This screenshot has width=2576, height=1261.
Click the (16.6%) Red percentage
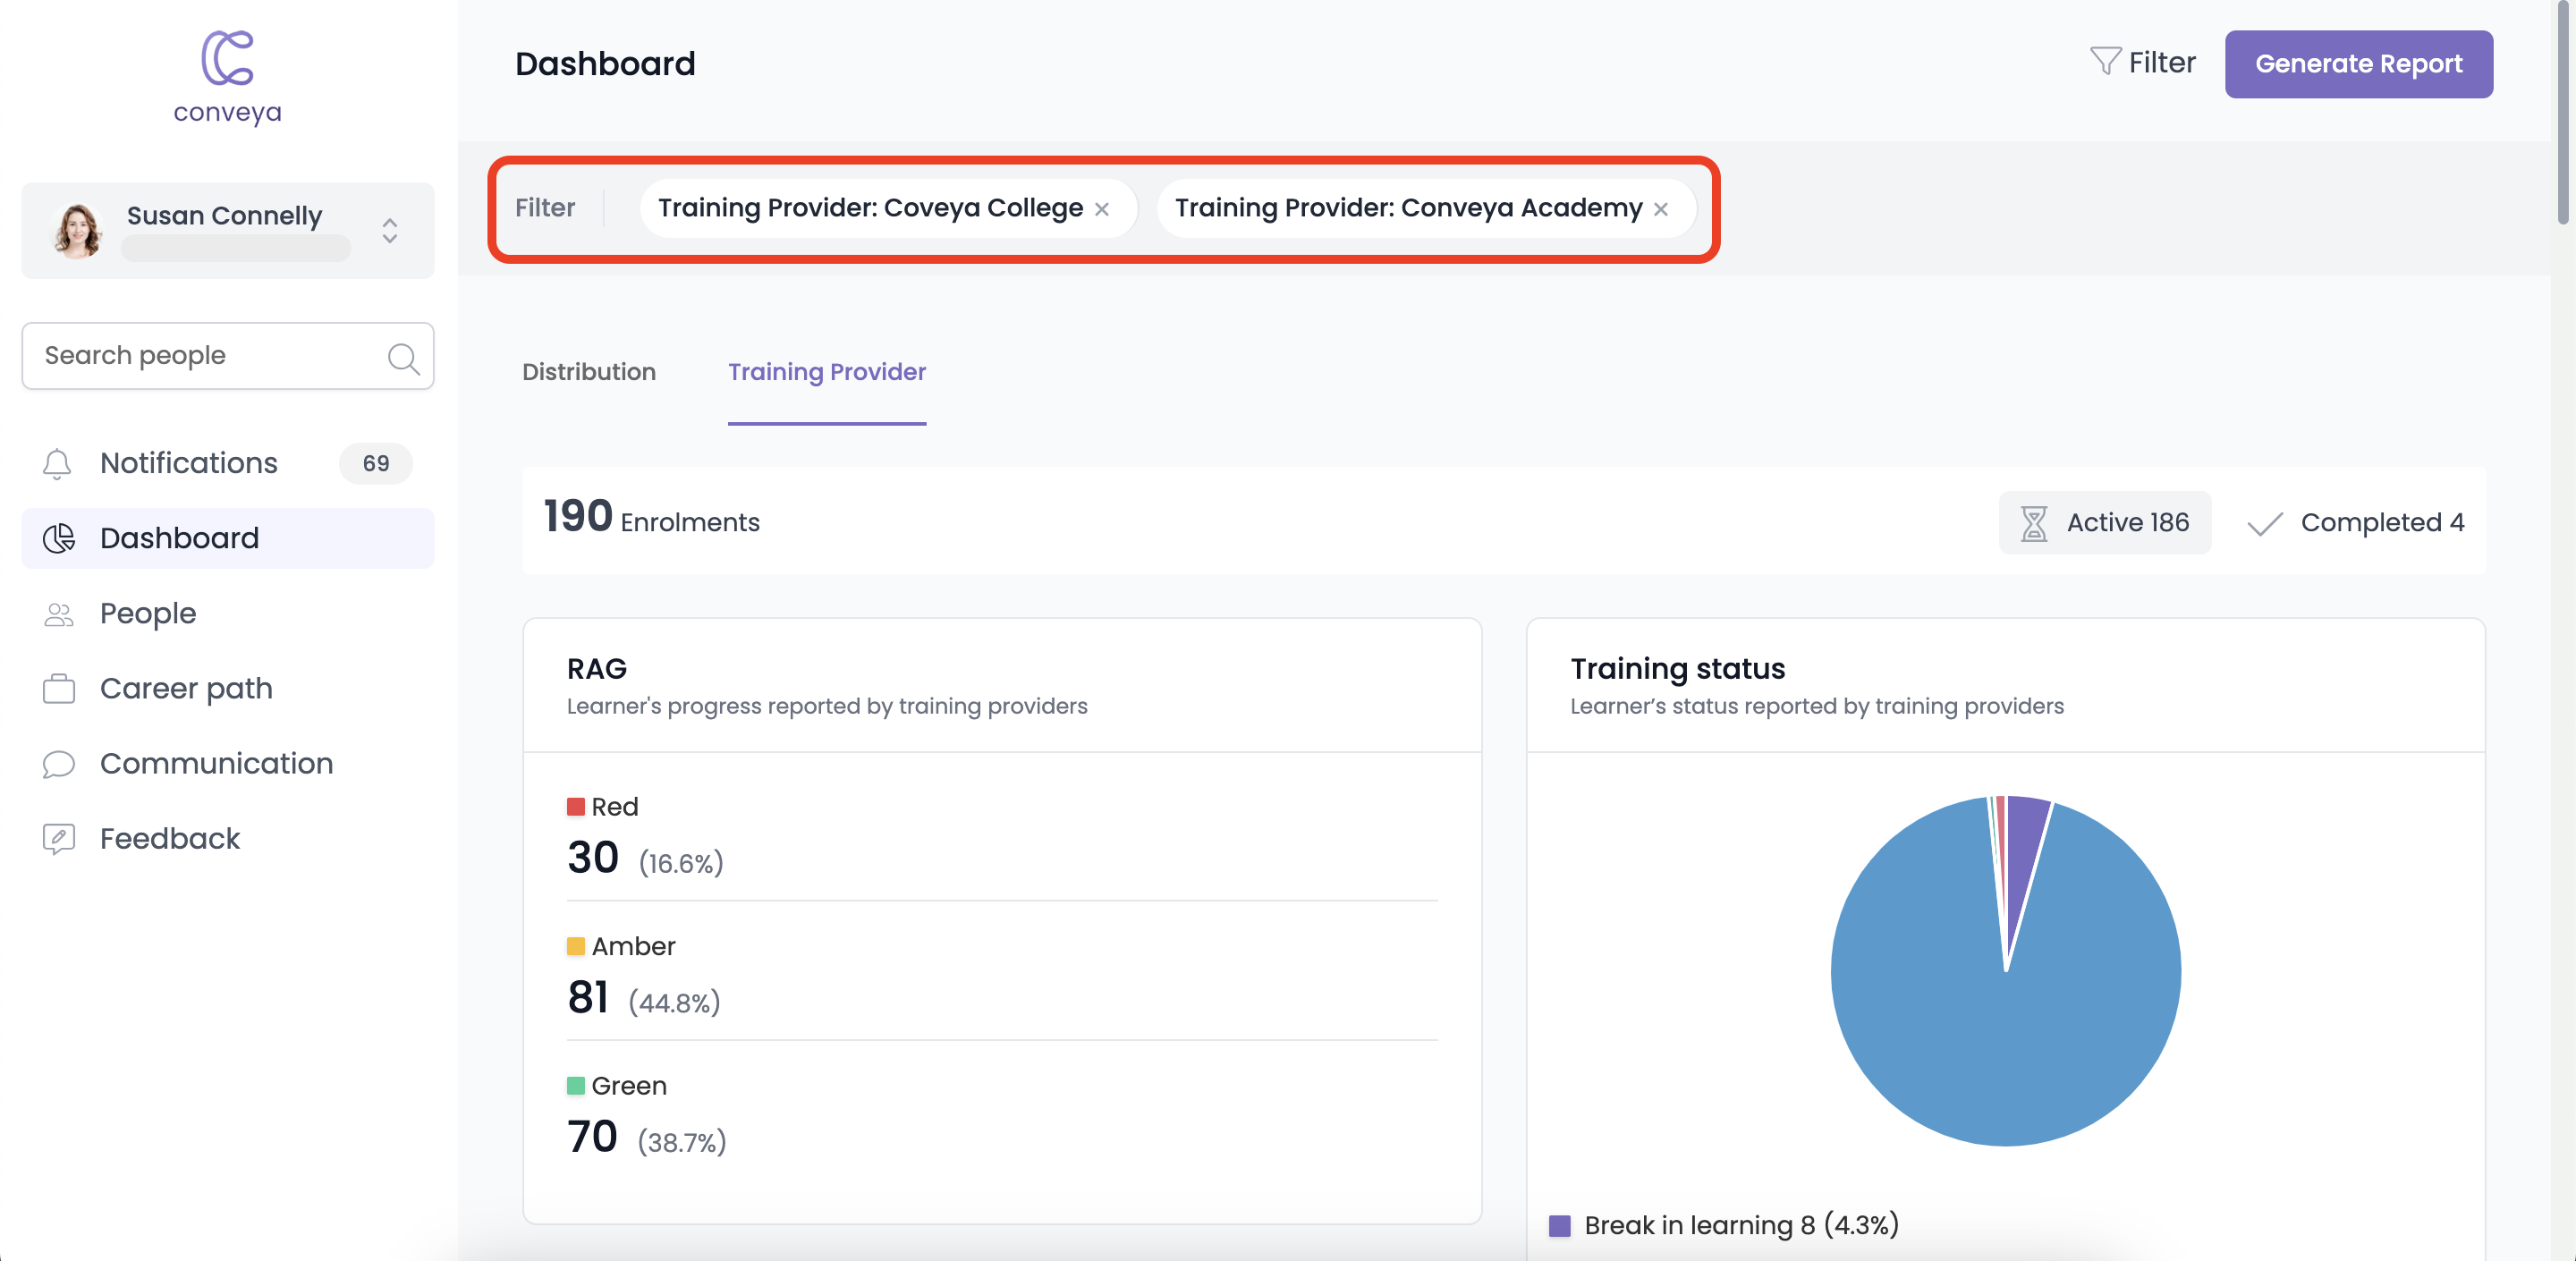(681, 863)
